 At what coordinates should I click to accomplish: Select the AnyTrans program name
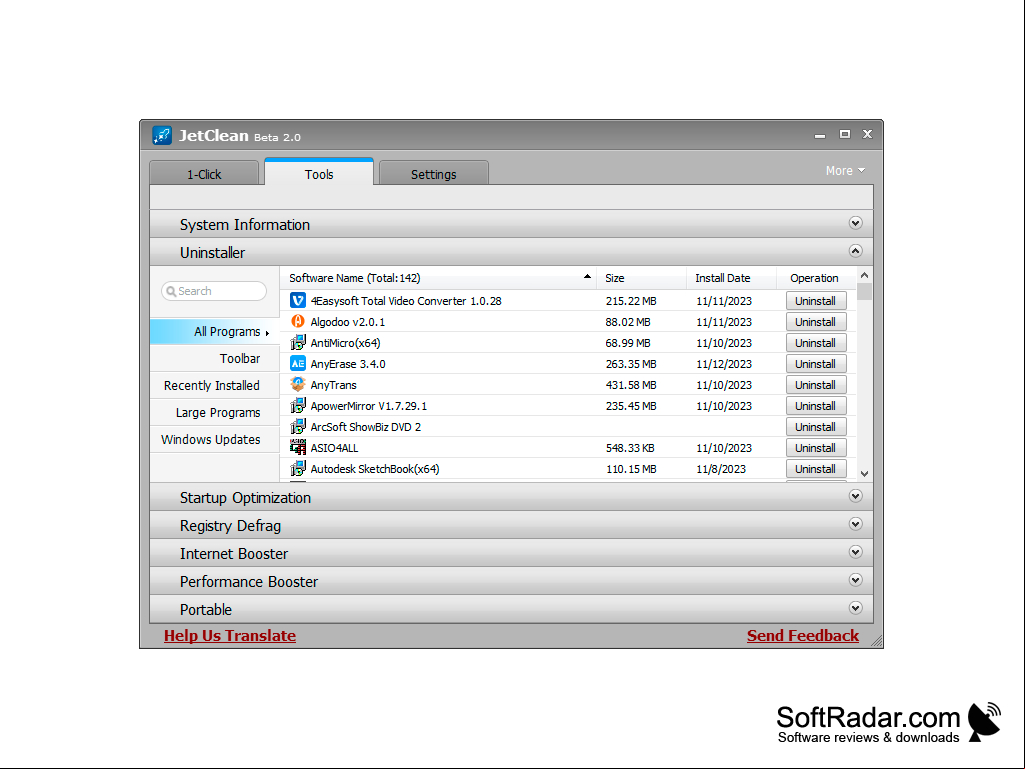(333, 385)
